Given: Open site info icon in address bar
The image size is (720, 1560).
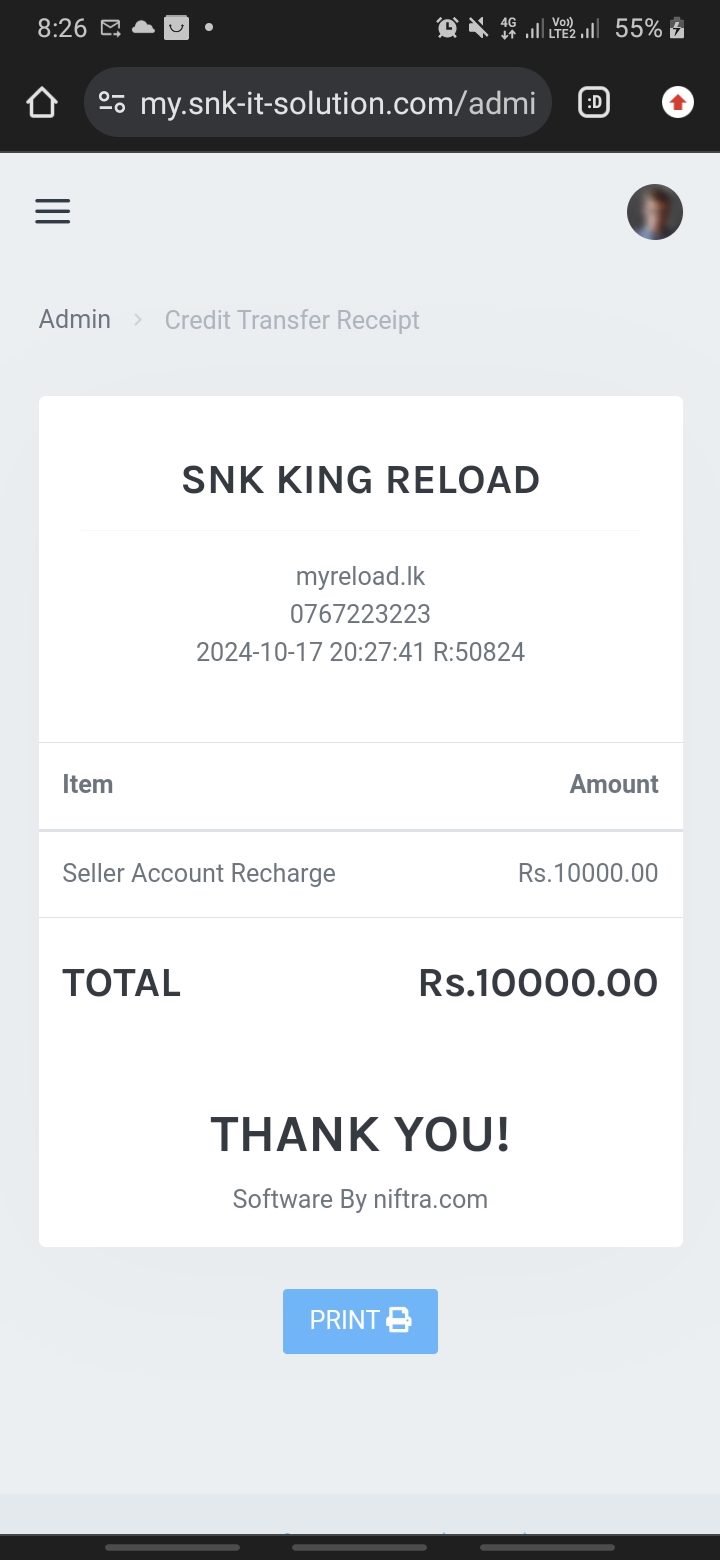Looking at the screenshot, I should [112, 102].
